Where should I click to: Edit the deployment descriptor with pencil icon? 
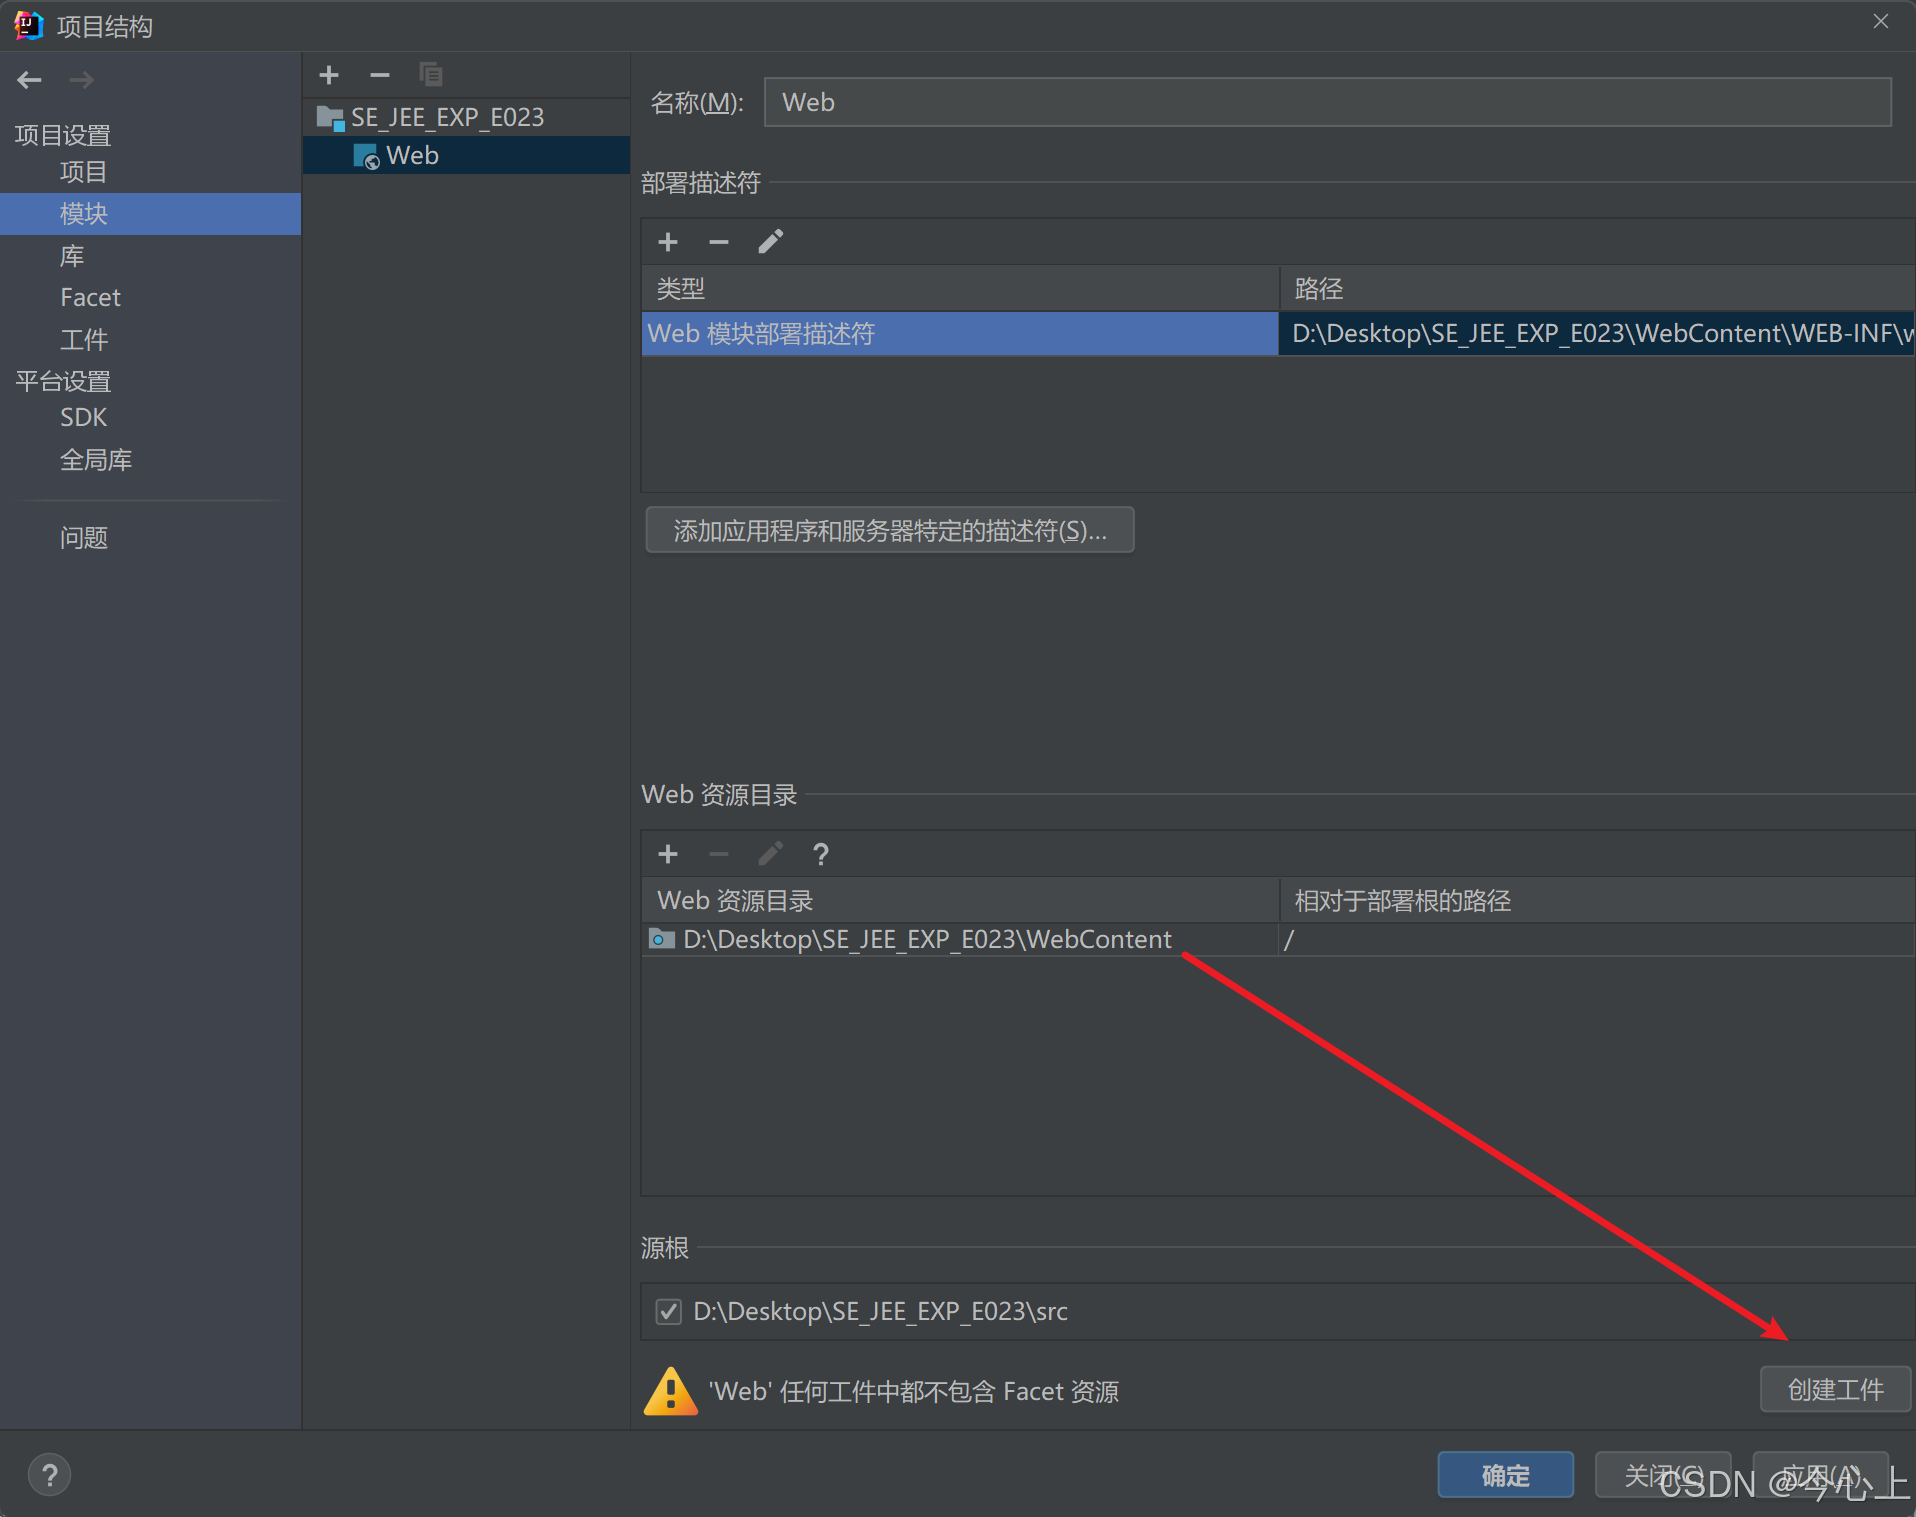[770, 242]
